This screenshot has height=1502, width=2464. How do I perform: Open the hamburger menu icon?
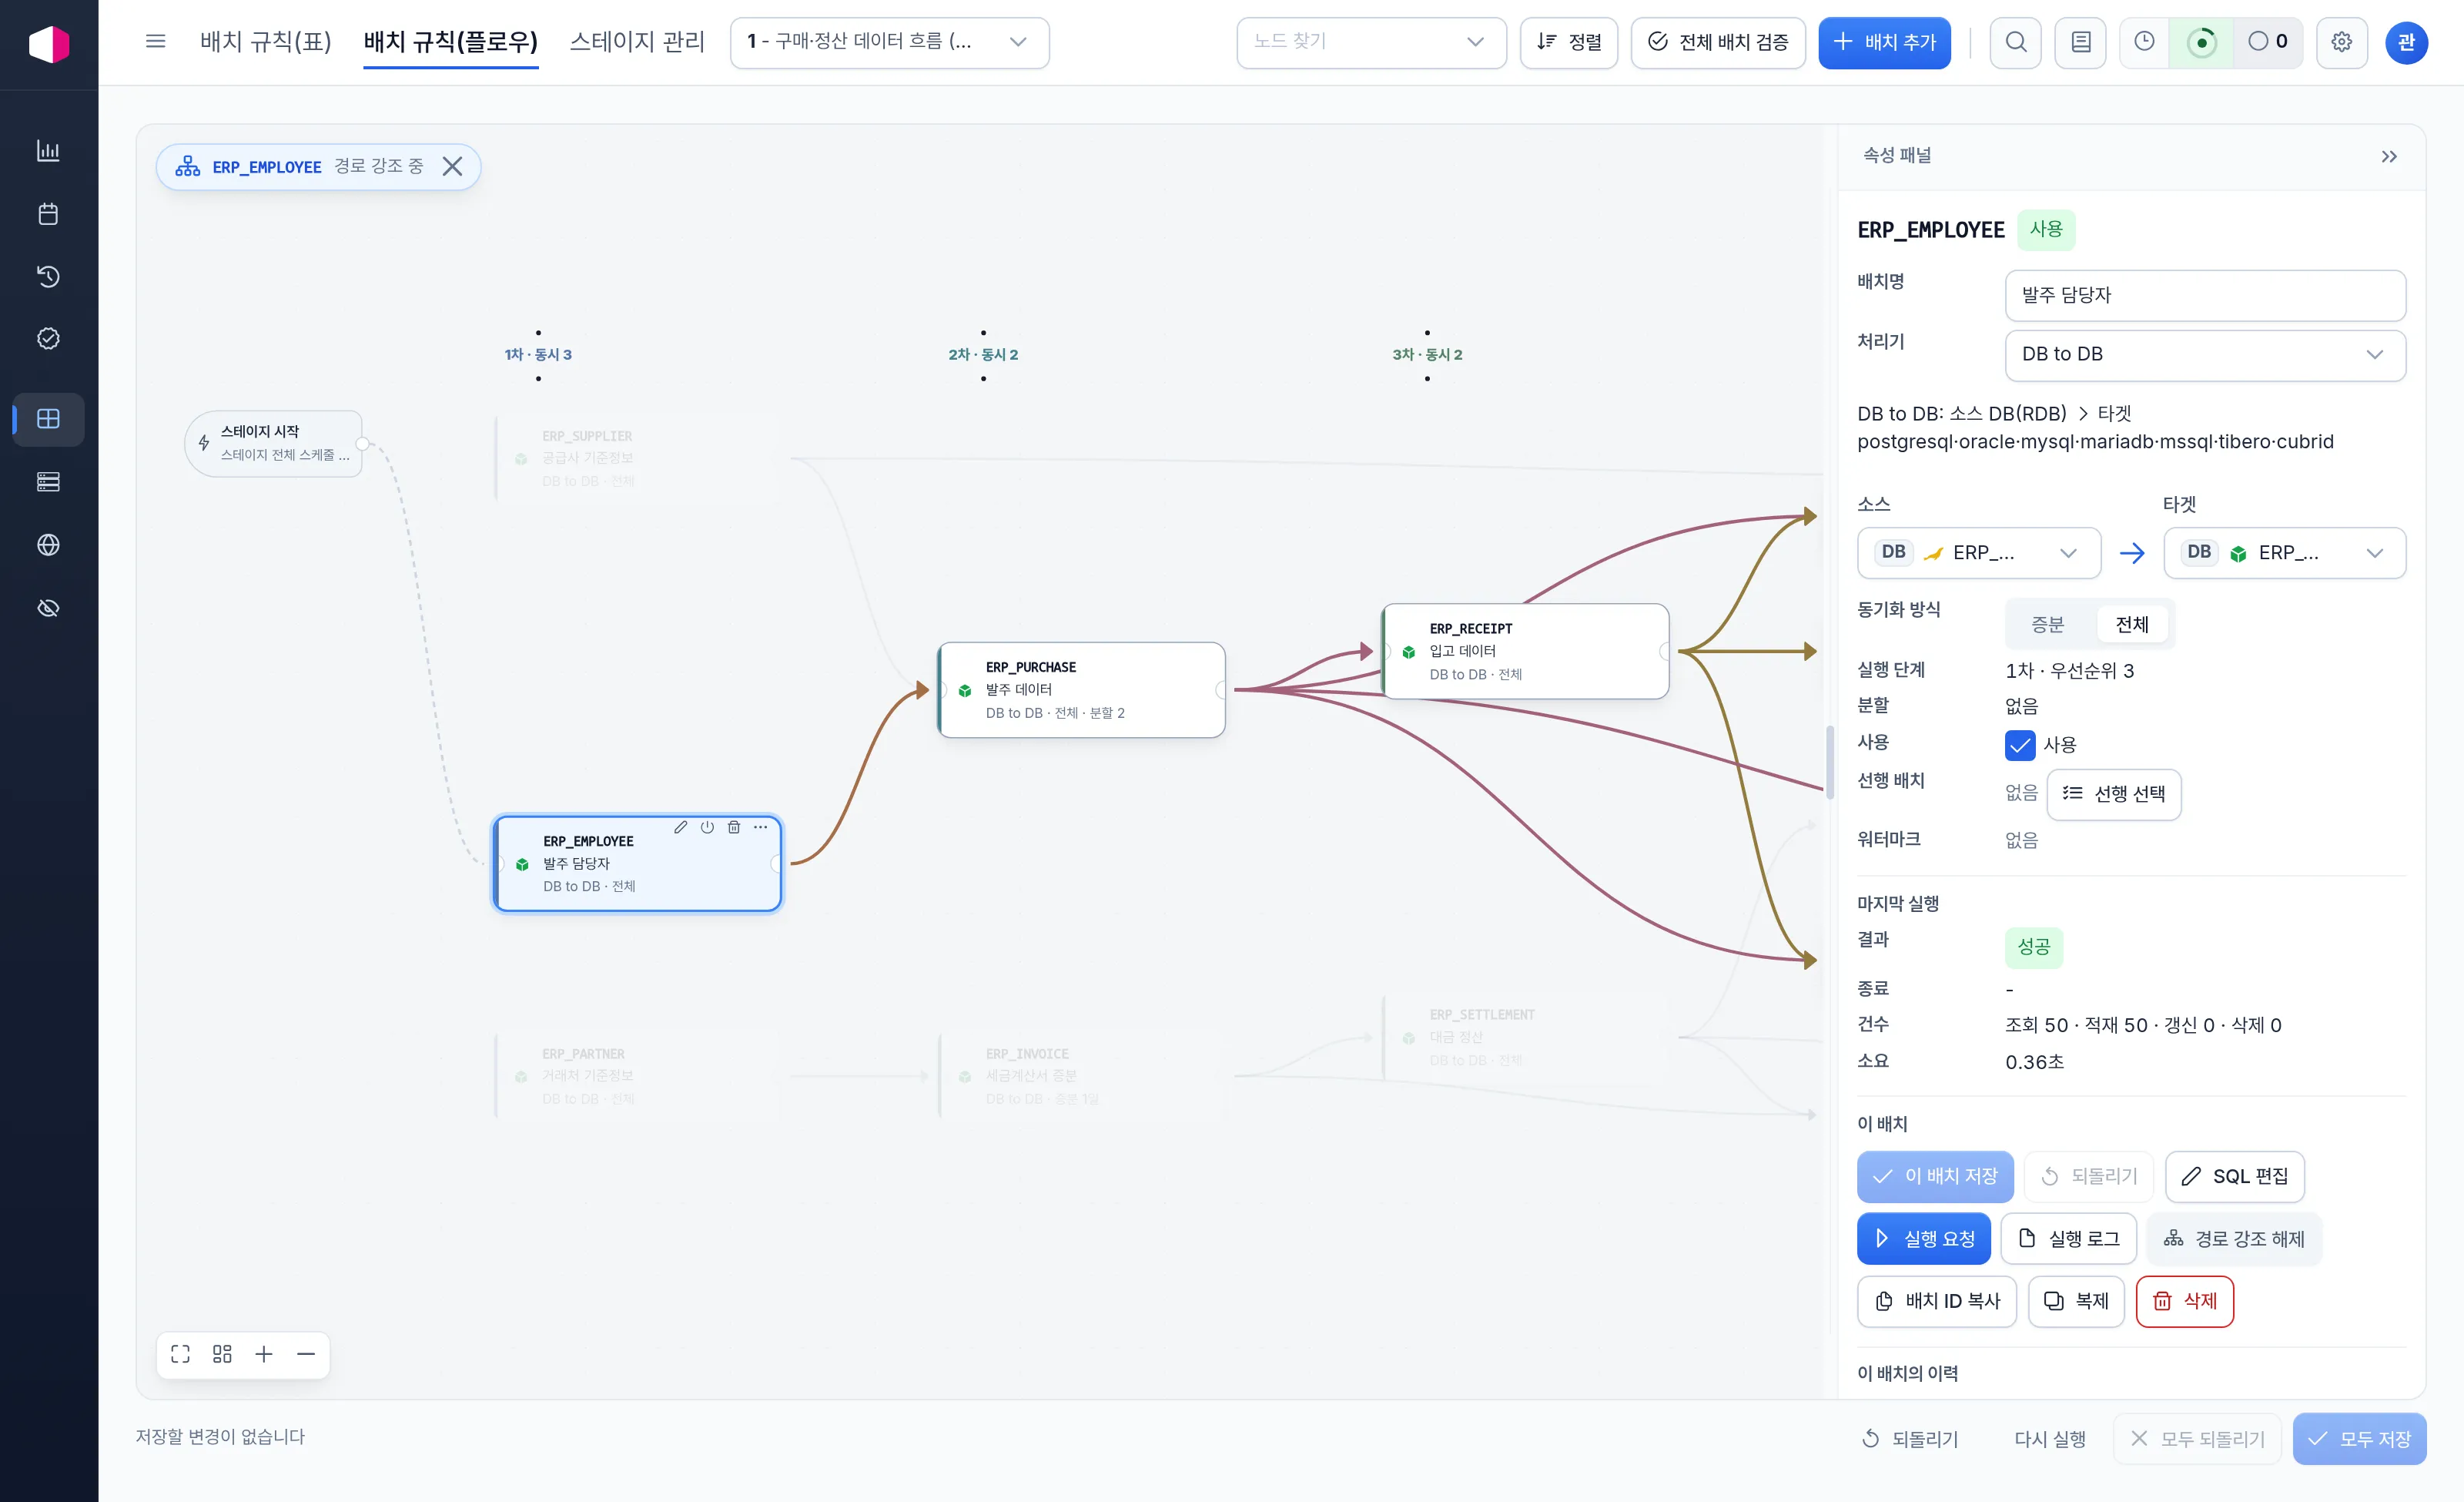click(x=155, y=41)
